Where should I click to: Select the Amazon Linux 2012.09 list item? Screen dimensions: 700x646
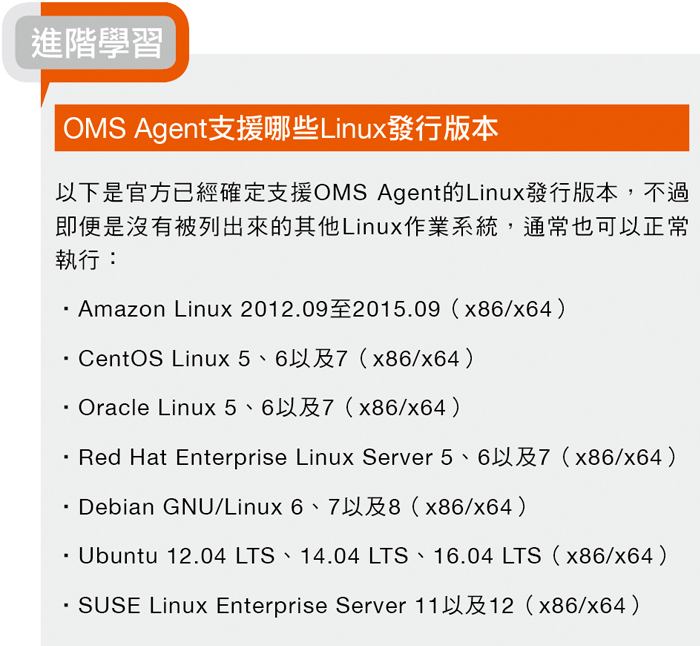316,309
